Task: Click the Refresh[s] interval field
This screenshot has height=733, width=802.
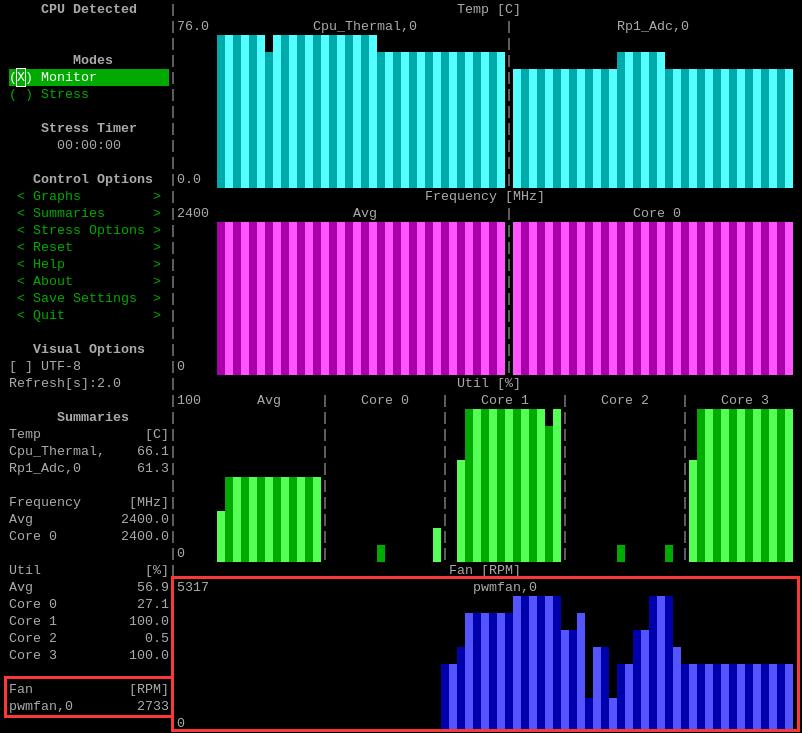Action: (65, 383)
